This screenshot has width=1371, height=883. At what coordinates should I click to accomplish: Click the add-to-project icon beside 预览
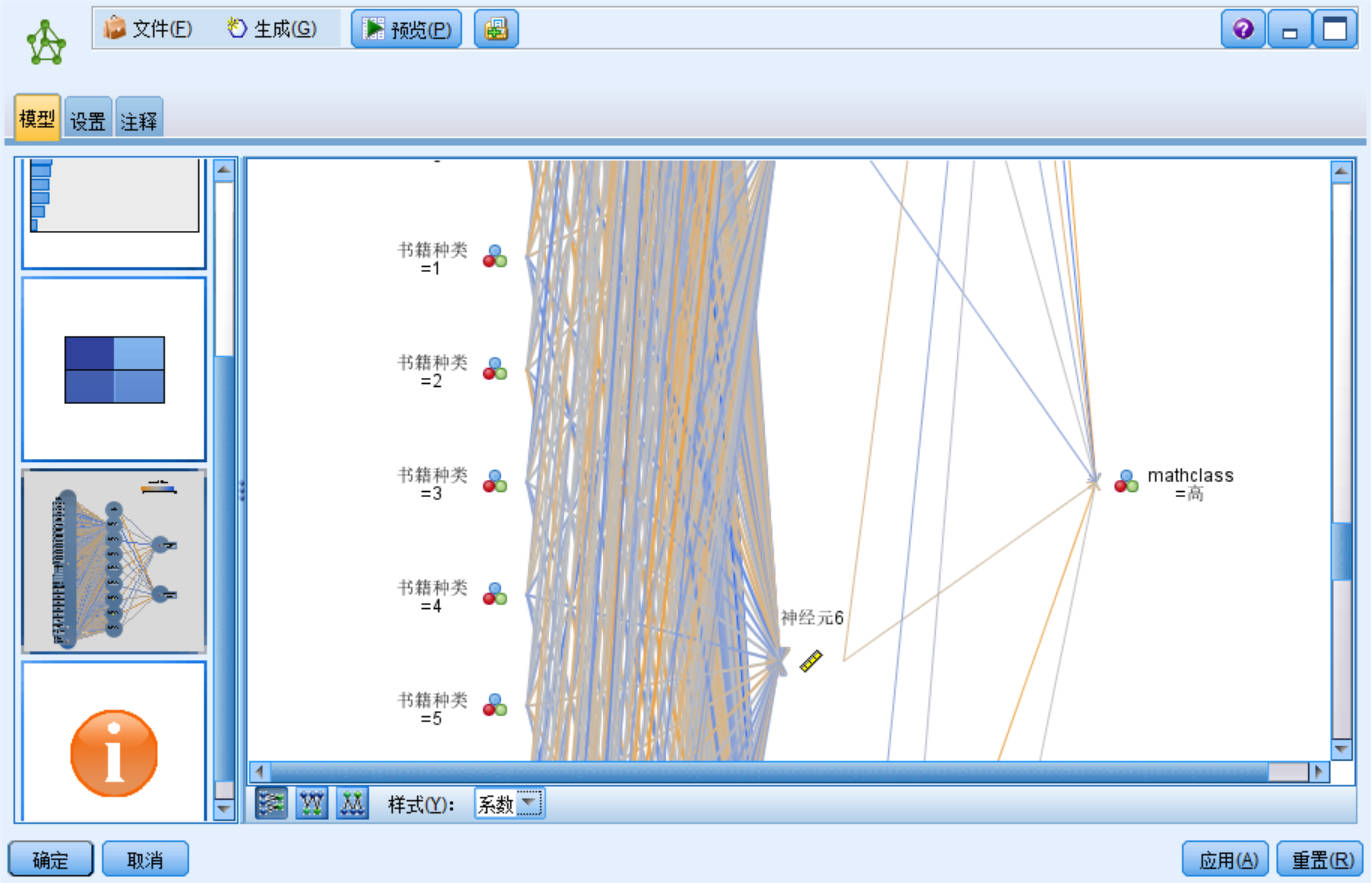[496, 29]
